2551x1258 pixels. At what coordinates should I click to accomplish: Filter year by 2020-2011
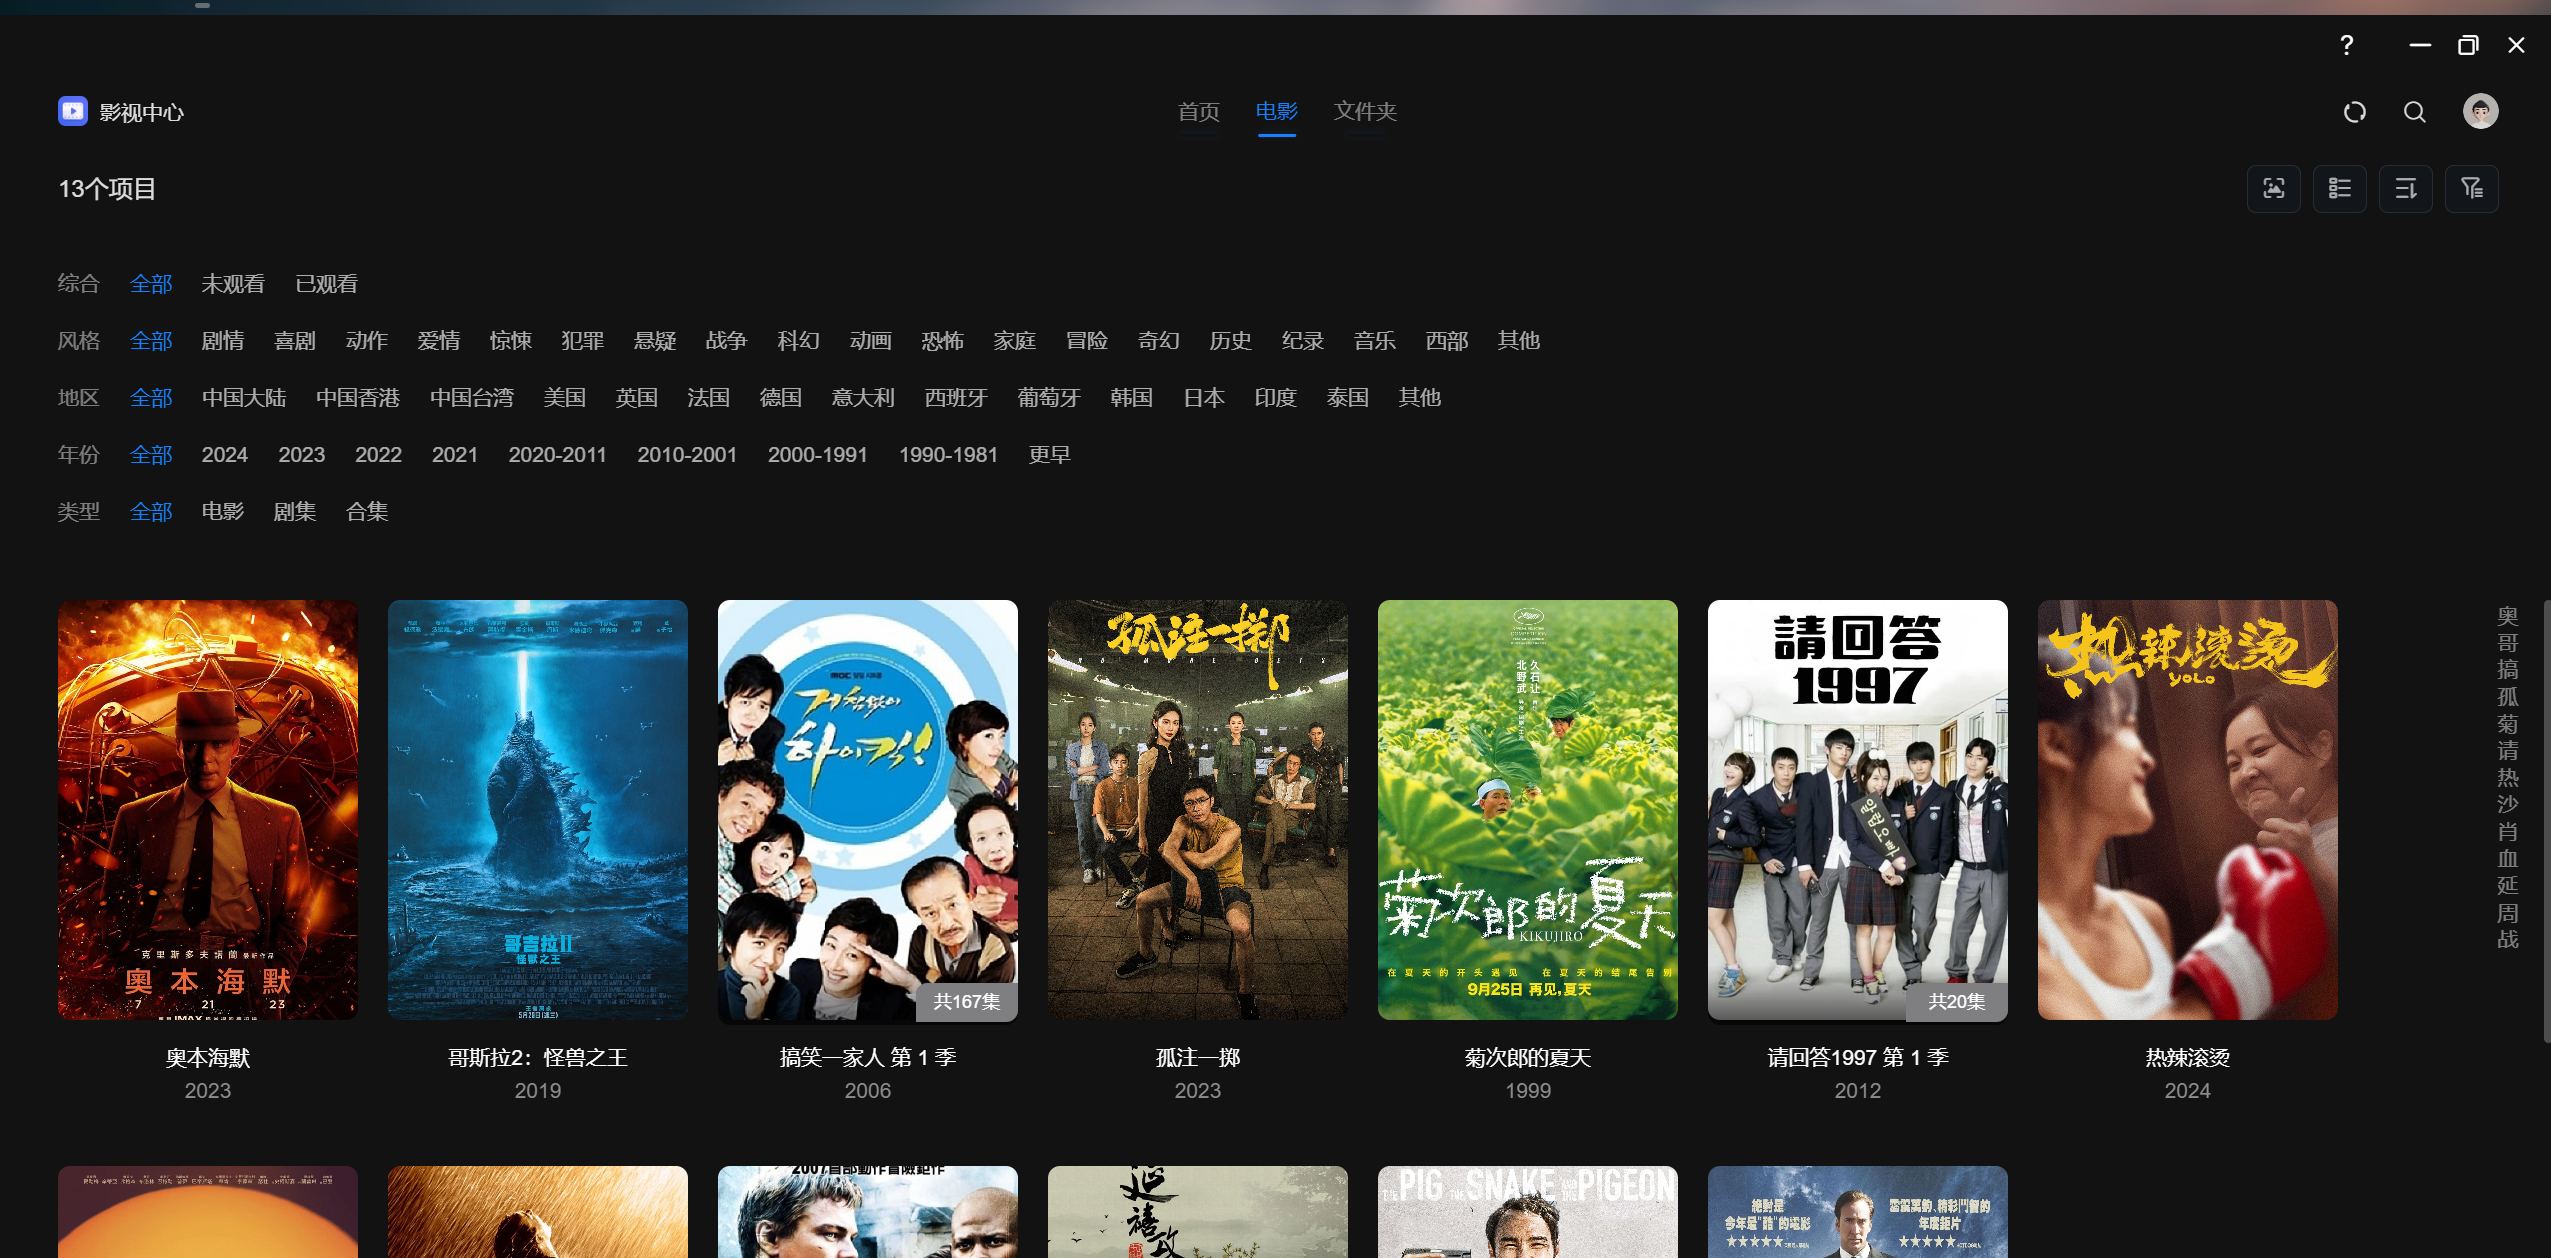point(557,455)
